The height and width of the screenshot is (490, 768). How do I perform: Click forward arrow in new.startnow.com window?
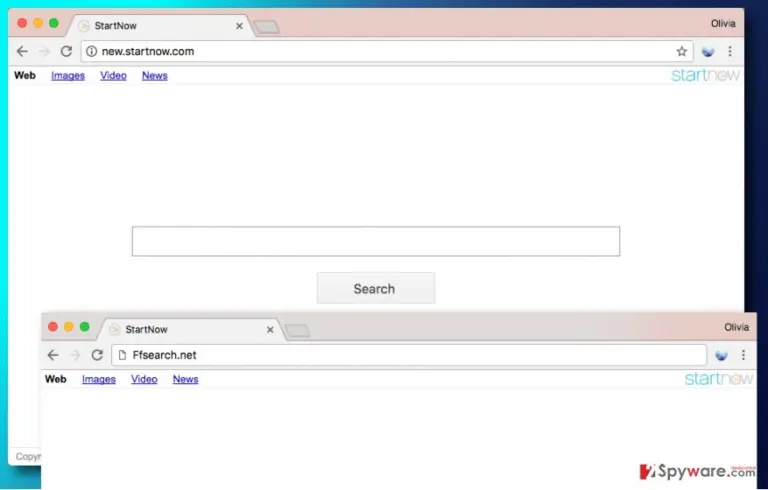(44, 51)
